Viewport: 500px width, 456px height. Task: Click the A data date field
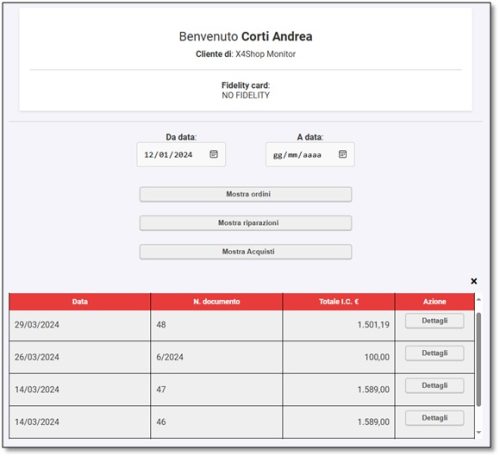310,154
